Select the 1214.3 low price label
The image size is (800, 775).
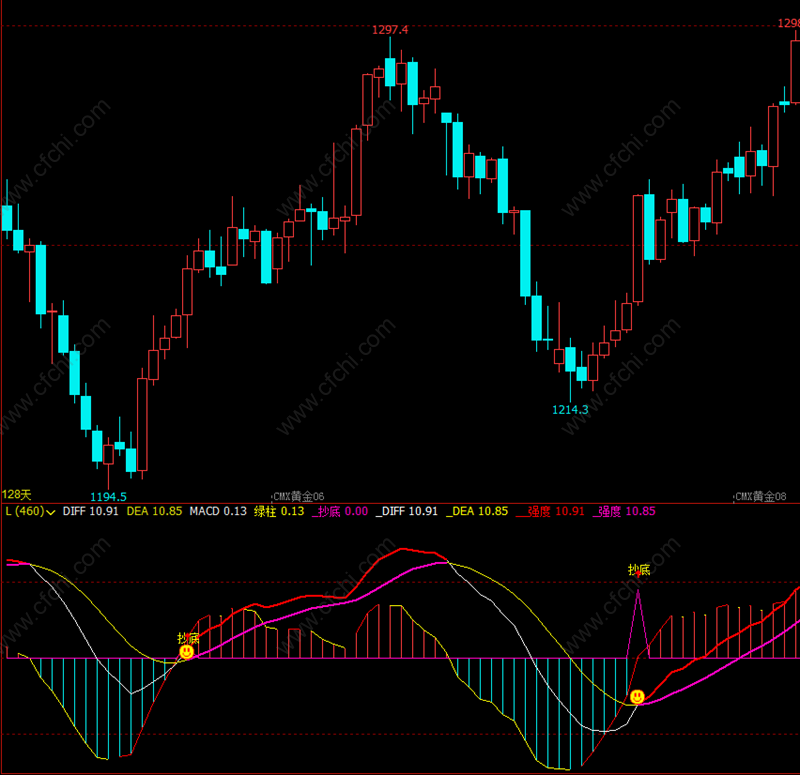click(x=570, y=409)
